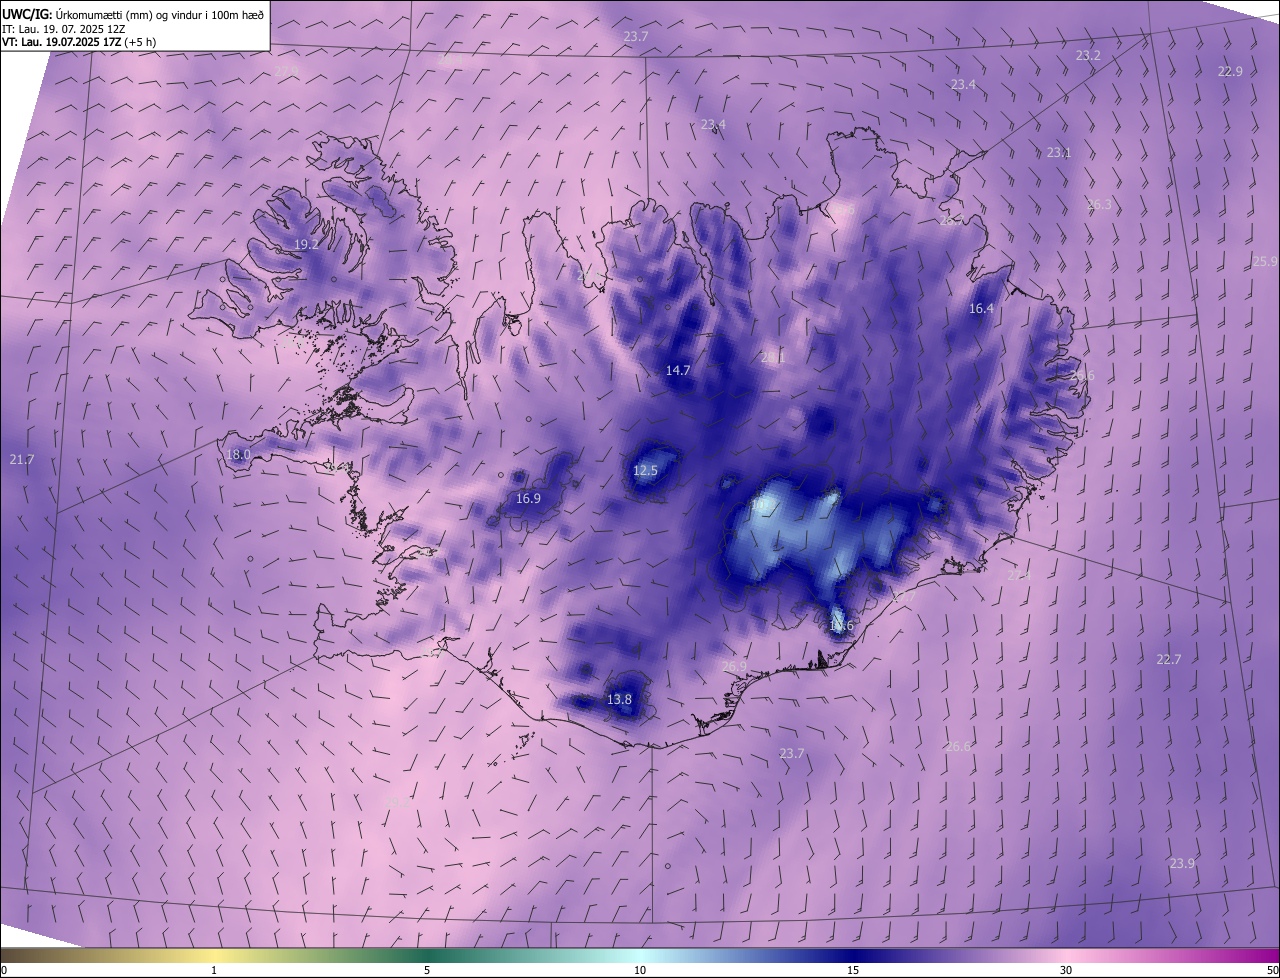Click the 19.2 value over the Westfjords
The width and height of the screenshot is (1280, 978).
306,244
